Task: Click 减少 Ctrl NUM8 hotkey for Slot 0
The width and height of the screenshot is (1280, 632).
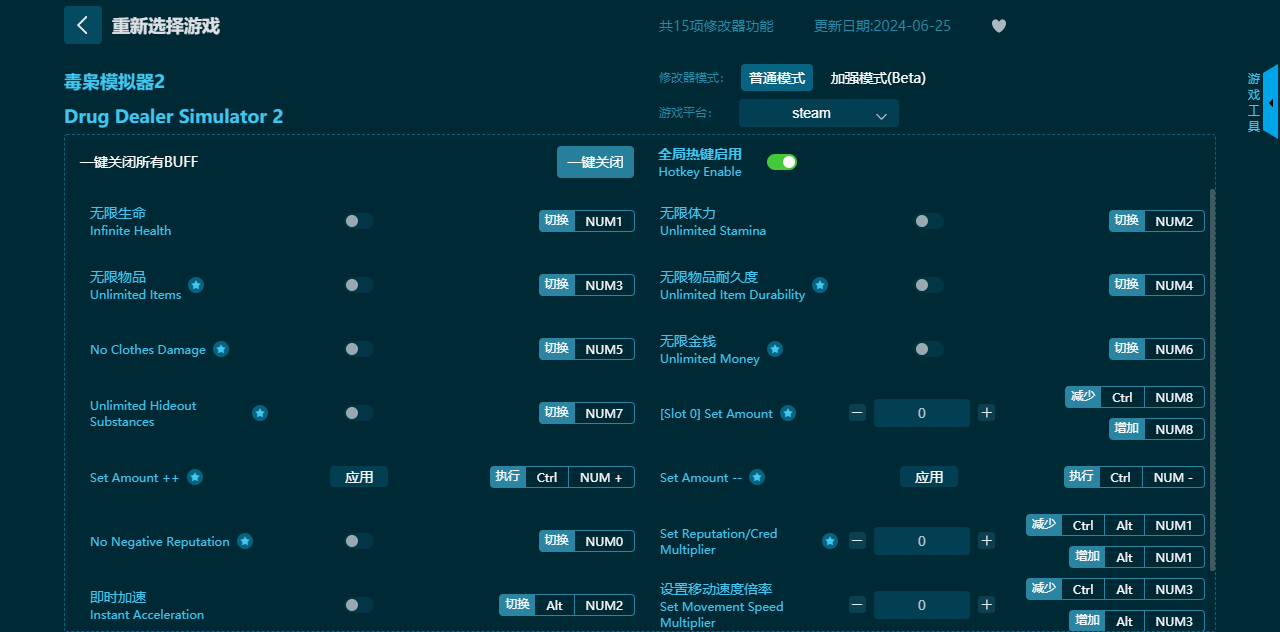Action: [x=1135, y=397]
